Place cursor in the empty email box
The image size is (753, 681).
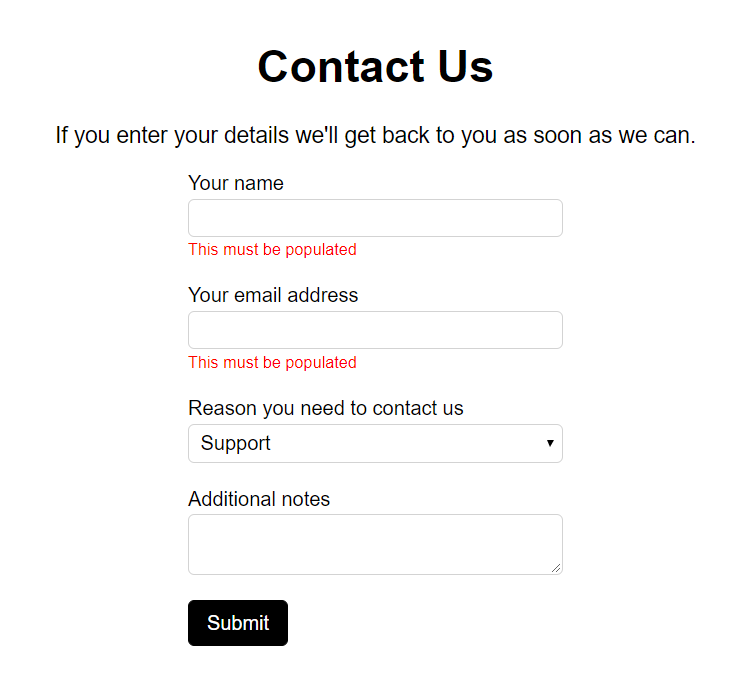coord(375,330)
